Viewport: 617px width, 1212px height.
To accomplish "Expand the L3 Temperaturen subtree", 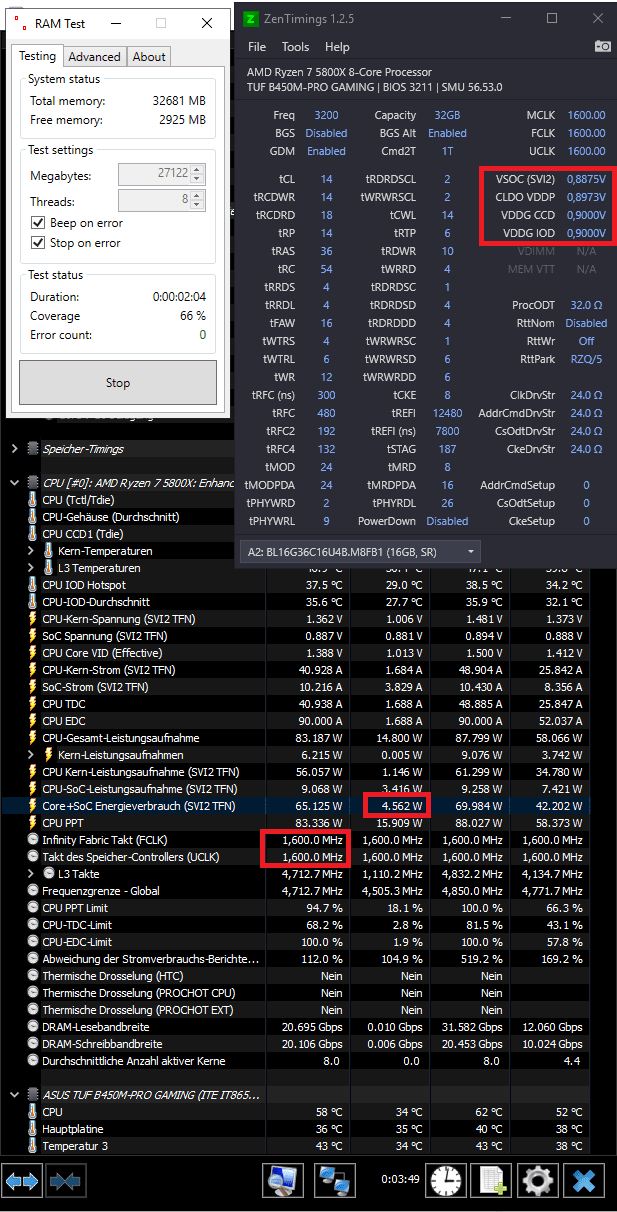I will [33, 568].
